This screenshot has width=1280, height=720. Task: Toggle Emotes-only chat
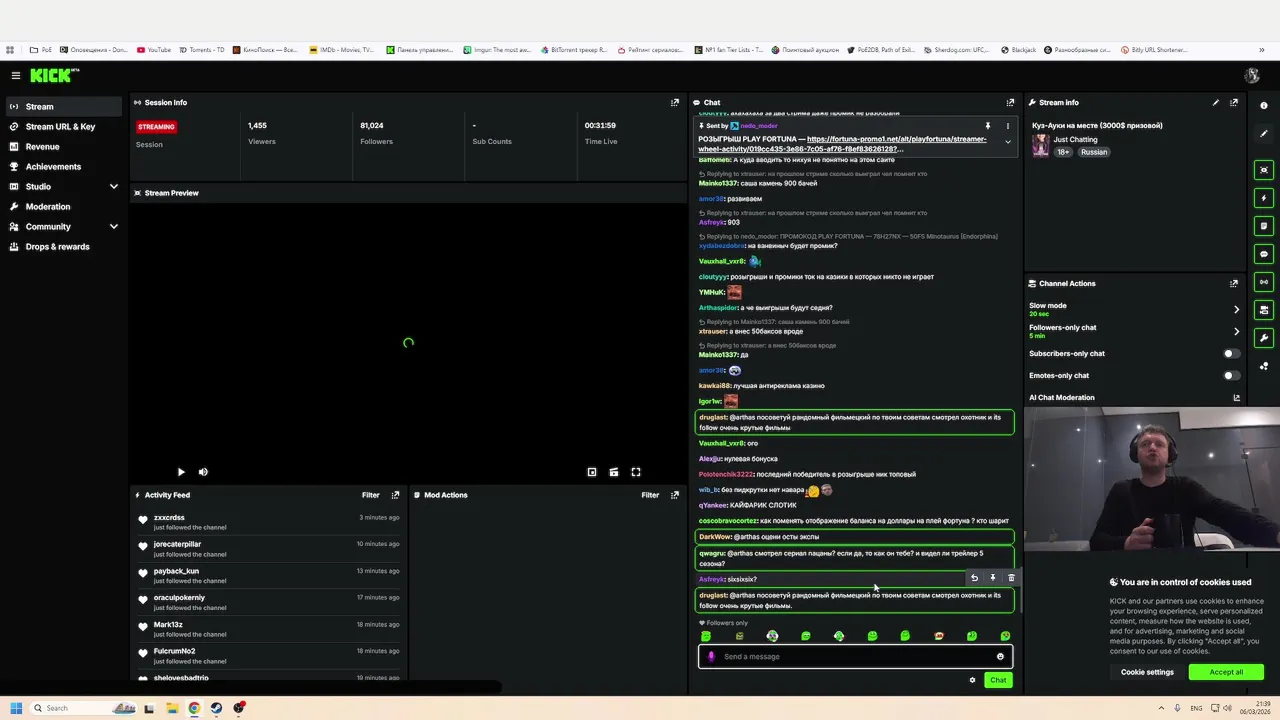click(x=1232, y=375)
